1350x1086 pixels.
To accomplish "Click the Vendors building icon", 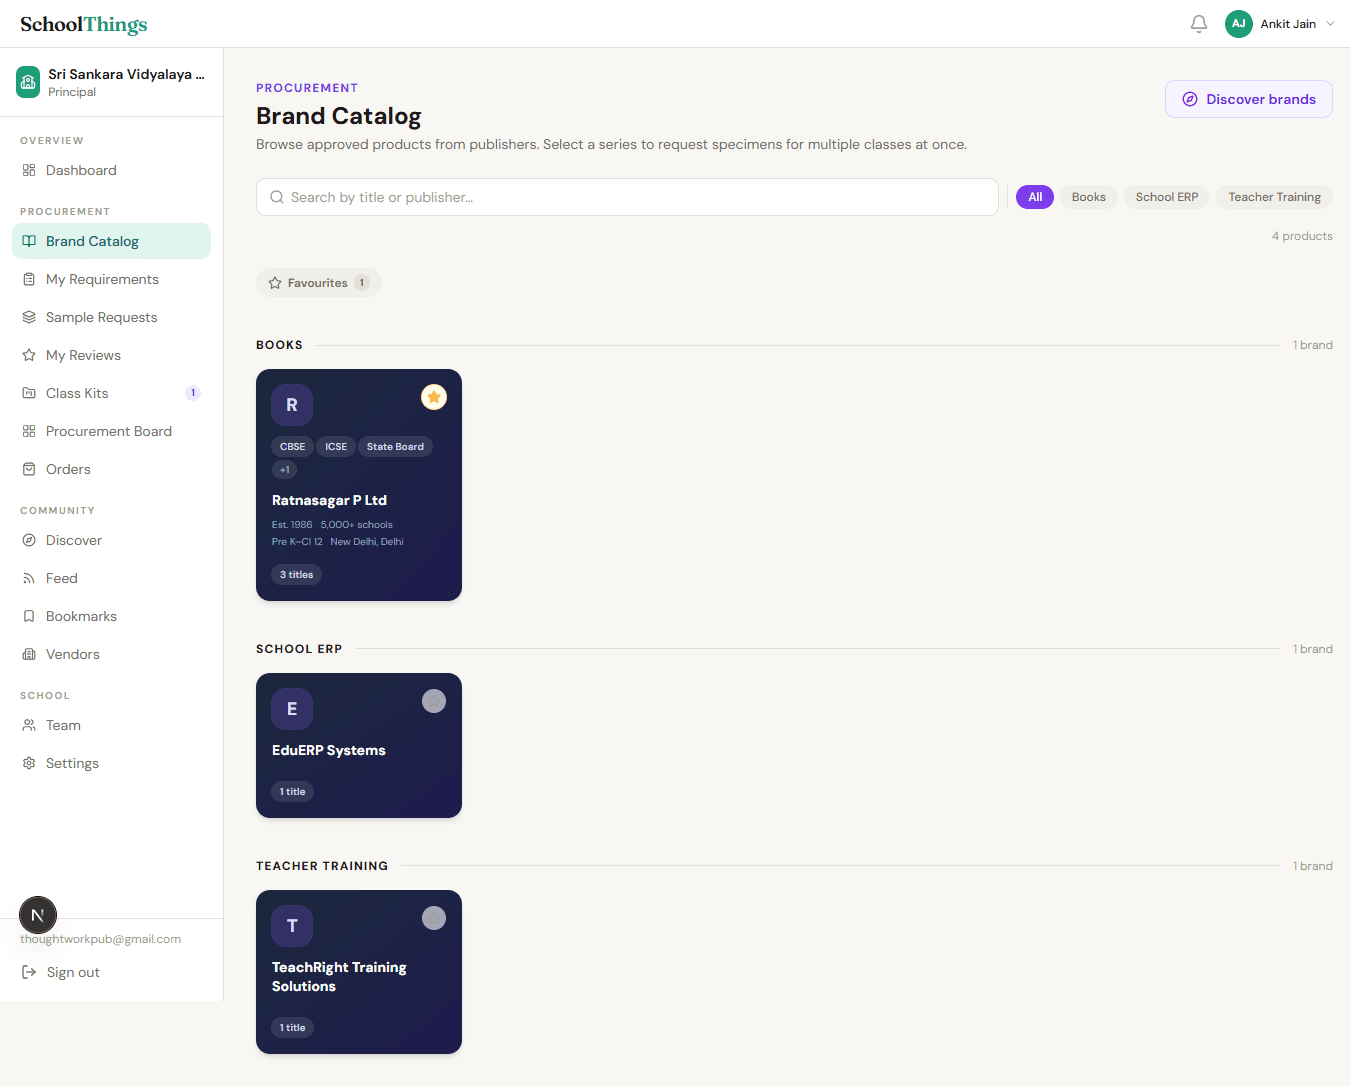I will point(29,654).
